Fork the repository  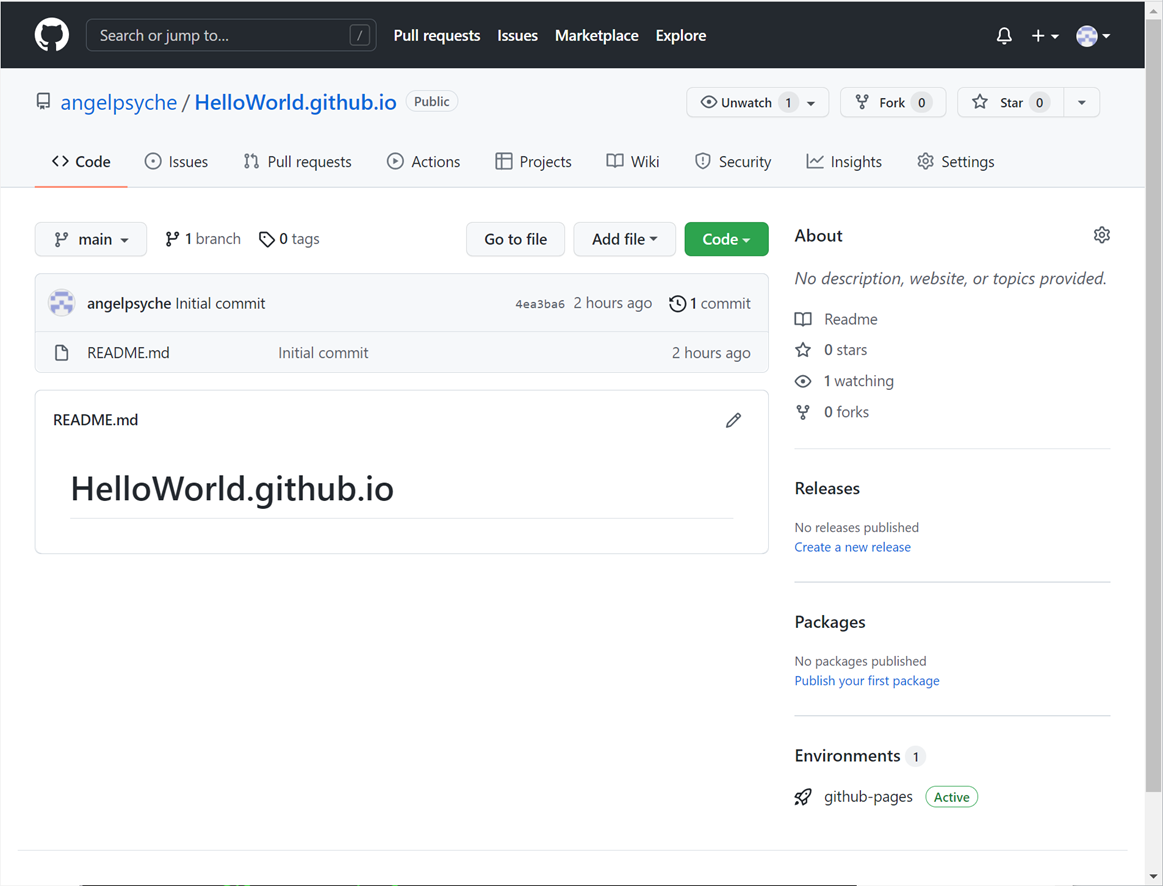click(x=892, y=102)
